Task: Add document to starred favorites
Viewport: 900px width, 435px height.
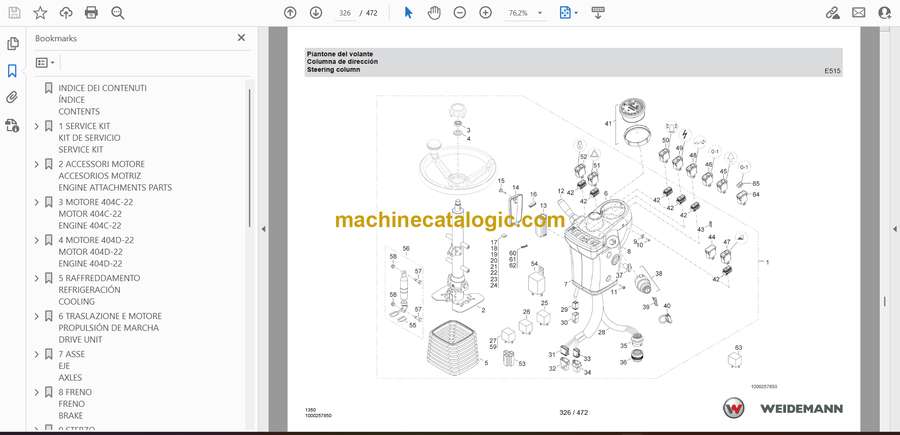Action: [40, 13]
